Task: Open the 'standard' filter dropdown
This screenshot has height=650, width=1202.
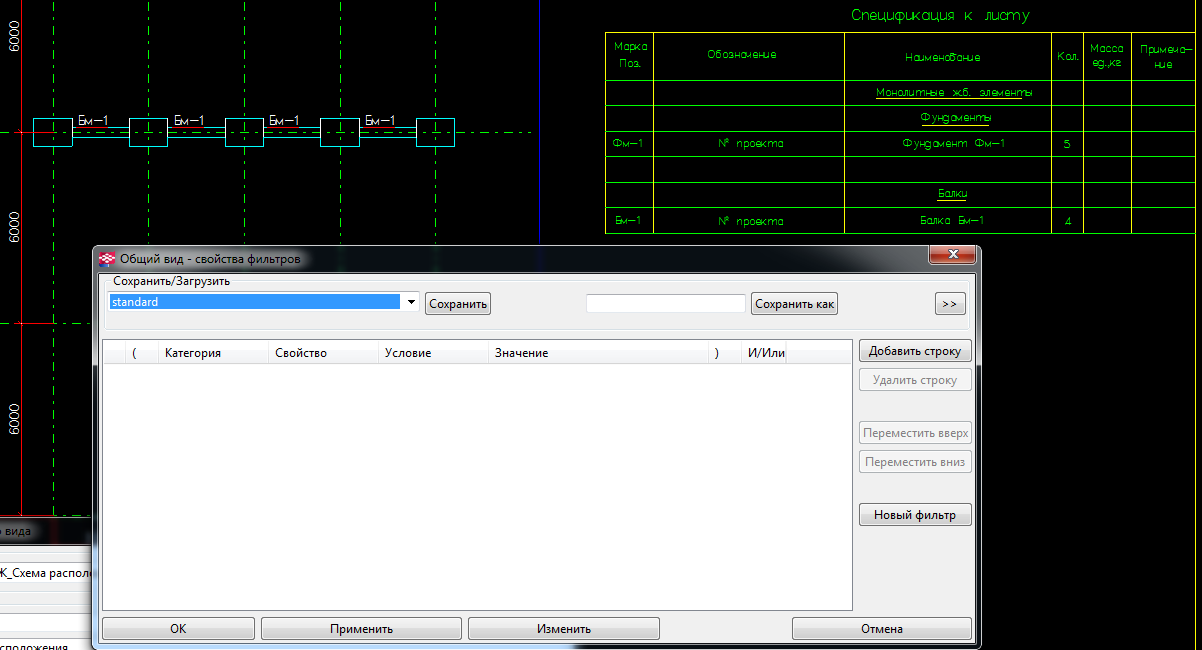Action: [410, 302]
